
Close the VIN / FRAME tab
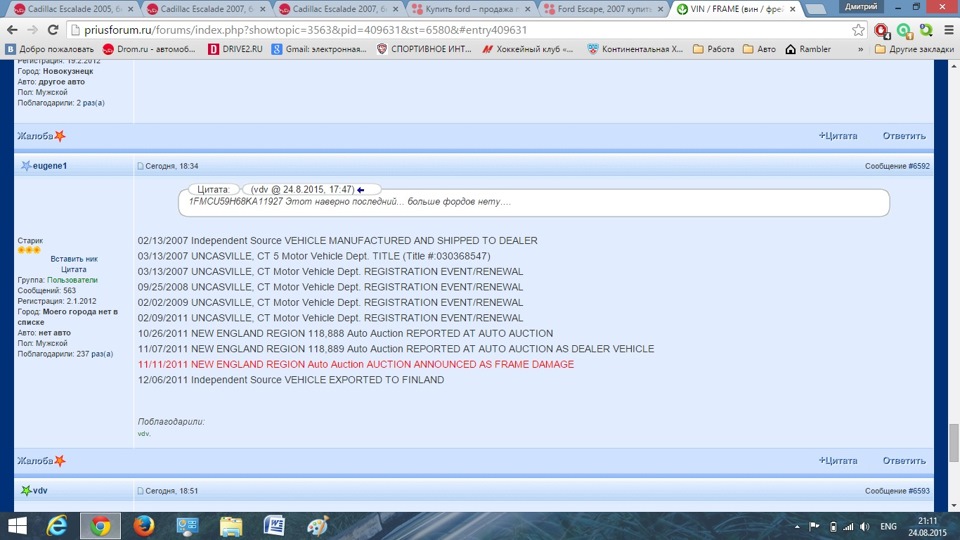[x=793, y=9]
